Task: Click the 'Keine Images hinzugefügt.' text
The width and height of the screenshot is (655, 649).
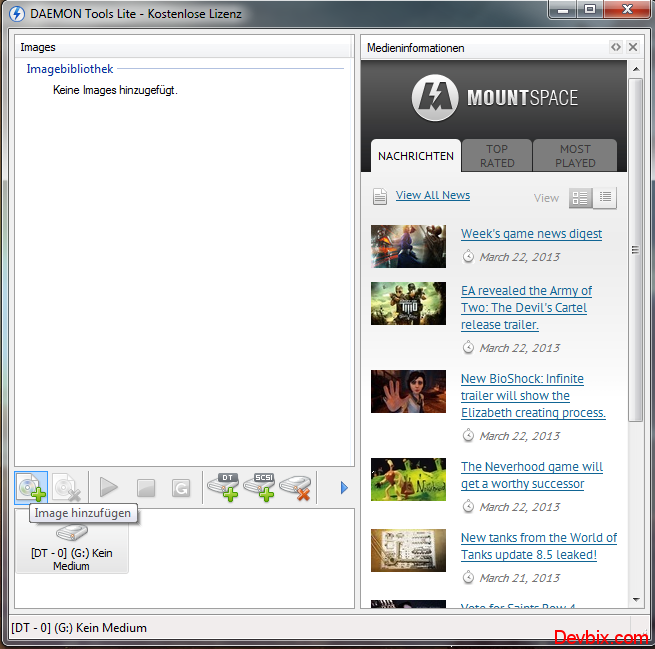Action: tap(115, 90)
